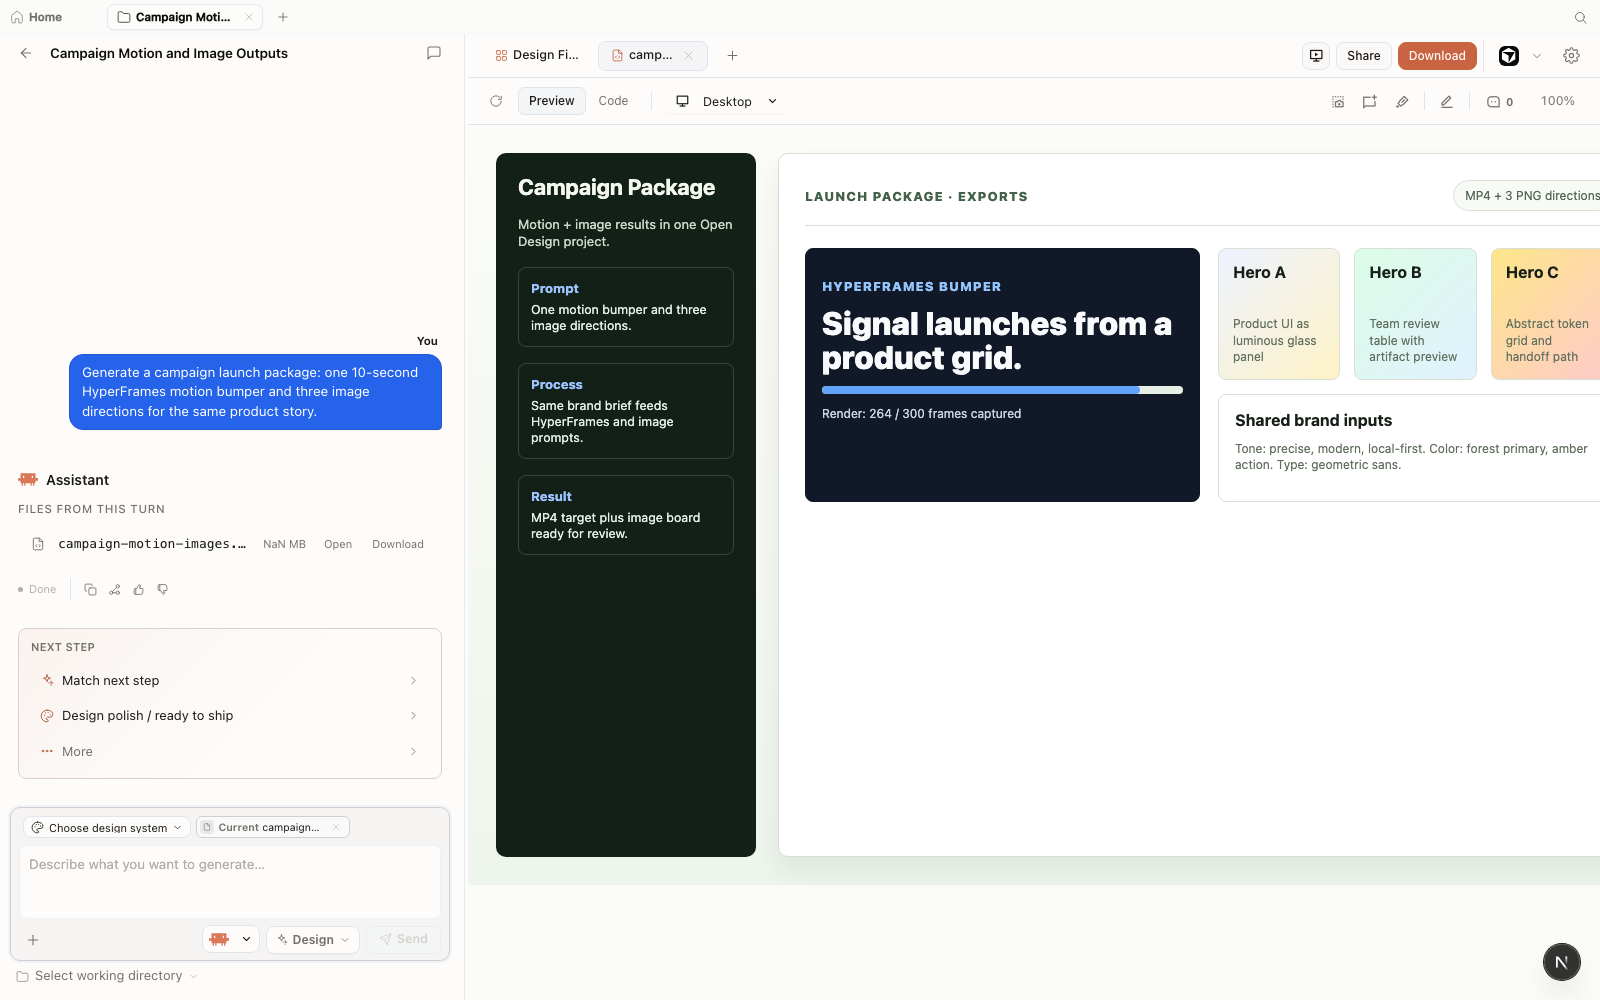Select the pencil edit icon in preview toolbar

coord(1446,102)
